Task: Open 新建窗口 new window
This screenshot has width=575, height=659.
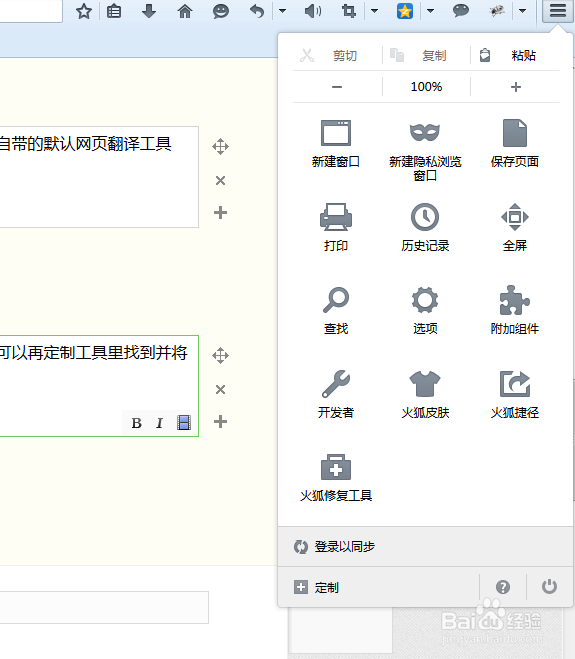Action: pos(336,144)
